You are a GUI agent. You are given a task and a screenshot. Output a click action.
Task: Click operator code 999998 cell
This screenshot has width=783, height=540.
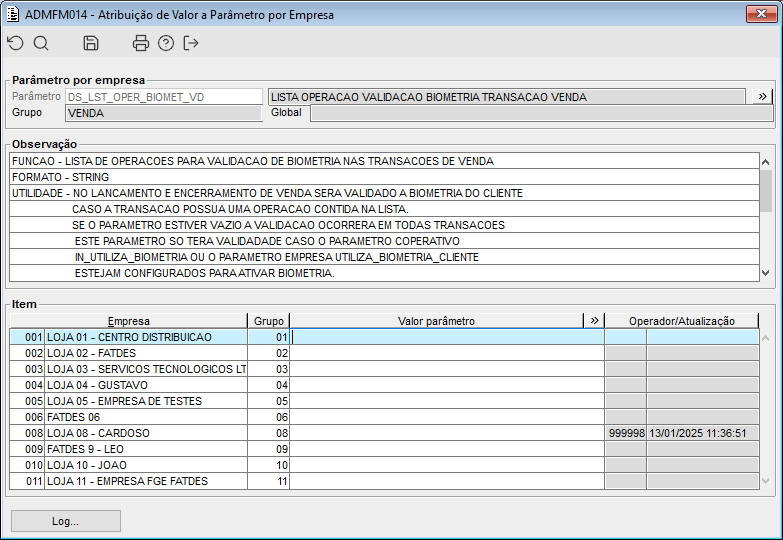626,433
